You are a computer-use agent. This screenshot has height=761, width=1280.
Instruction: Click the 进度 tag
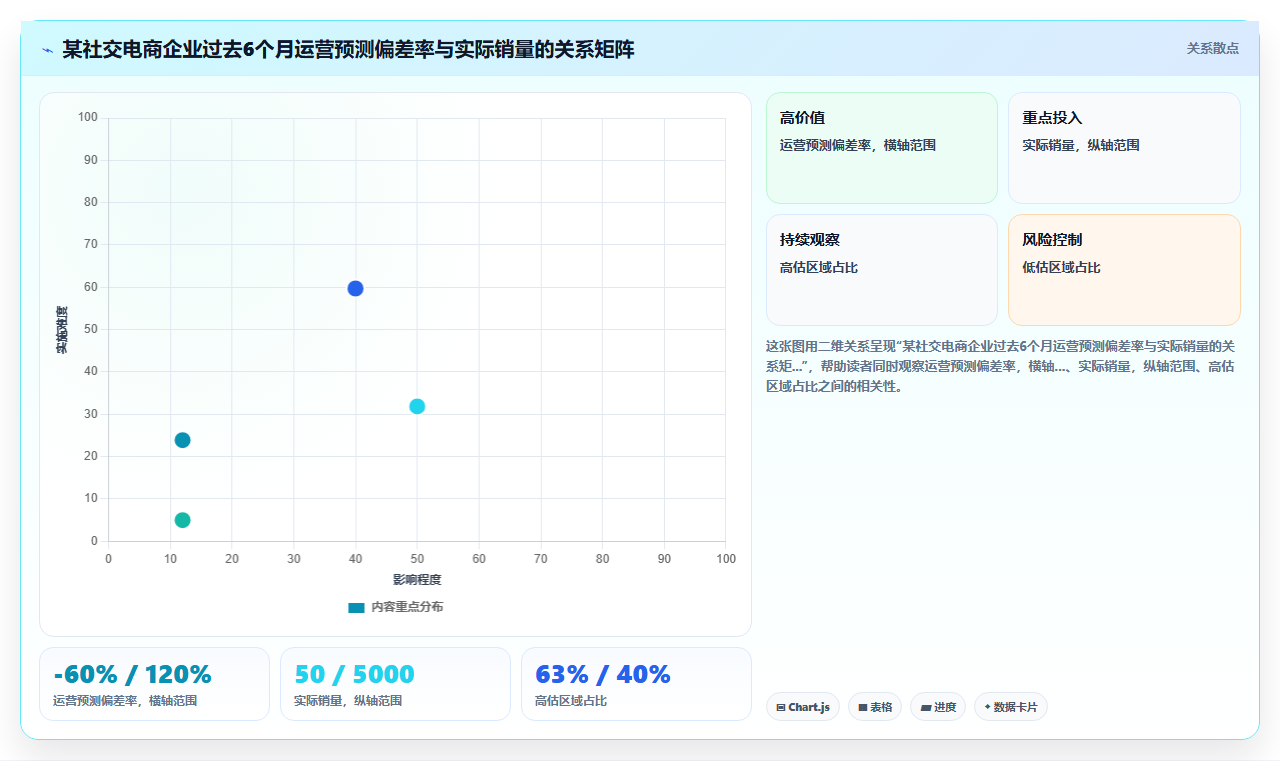pos(938,707)
